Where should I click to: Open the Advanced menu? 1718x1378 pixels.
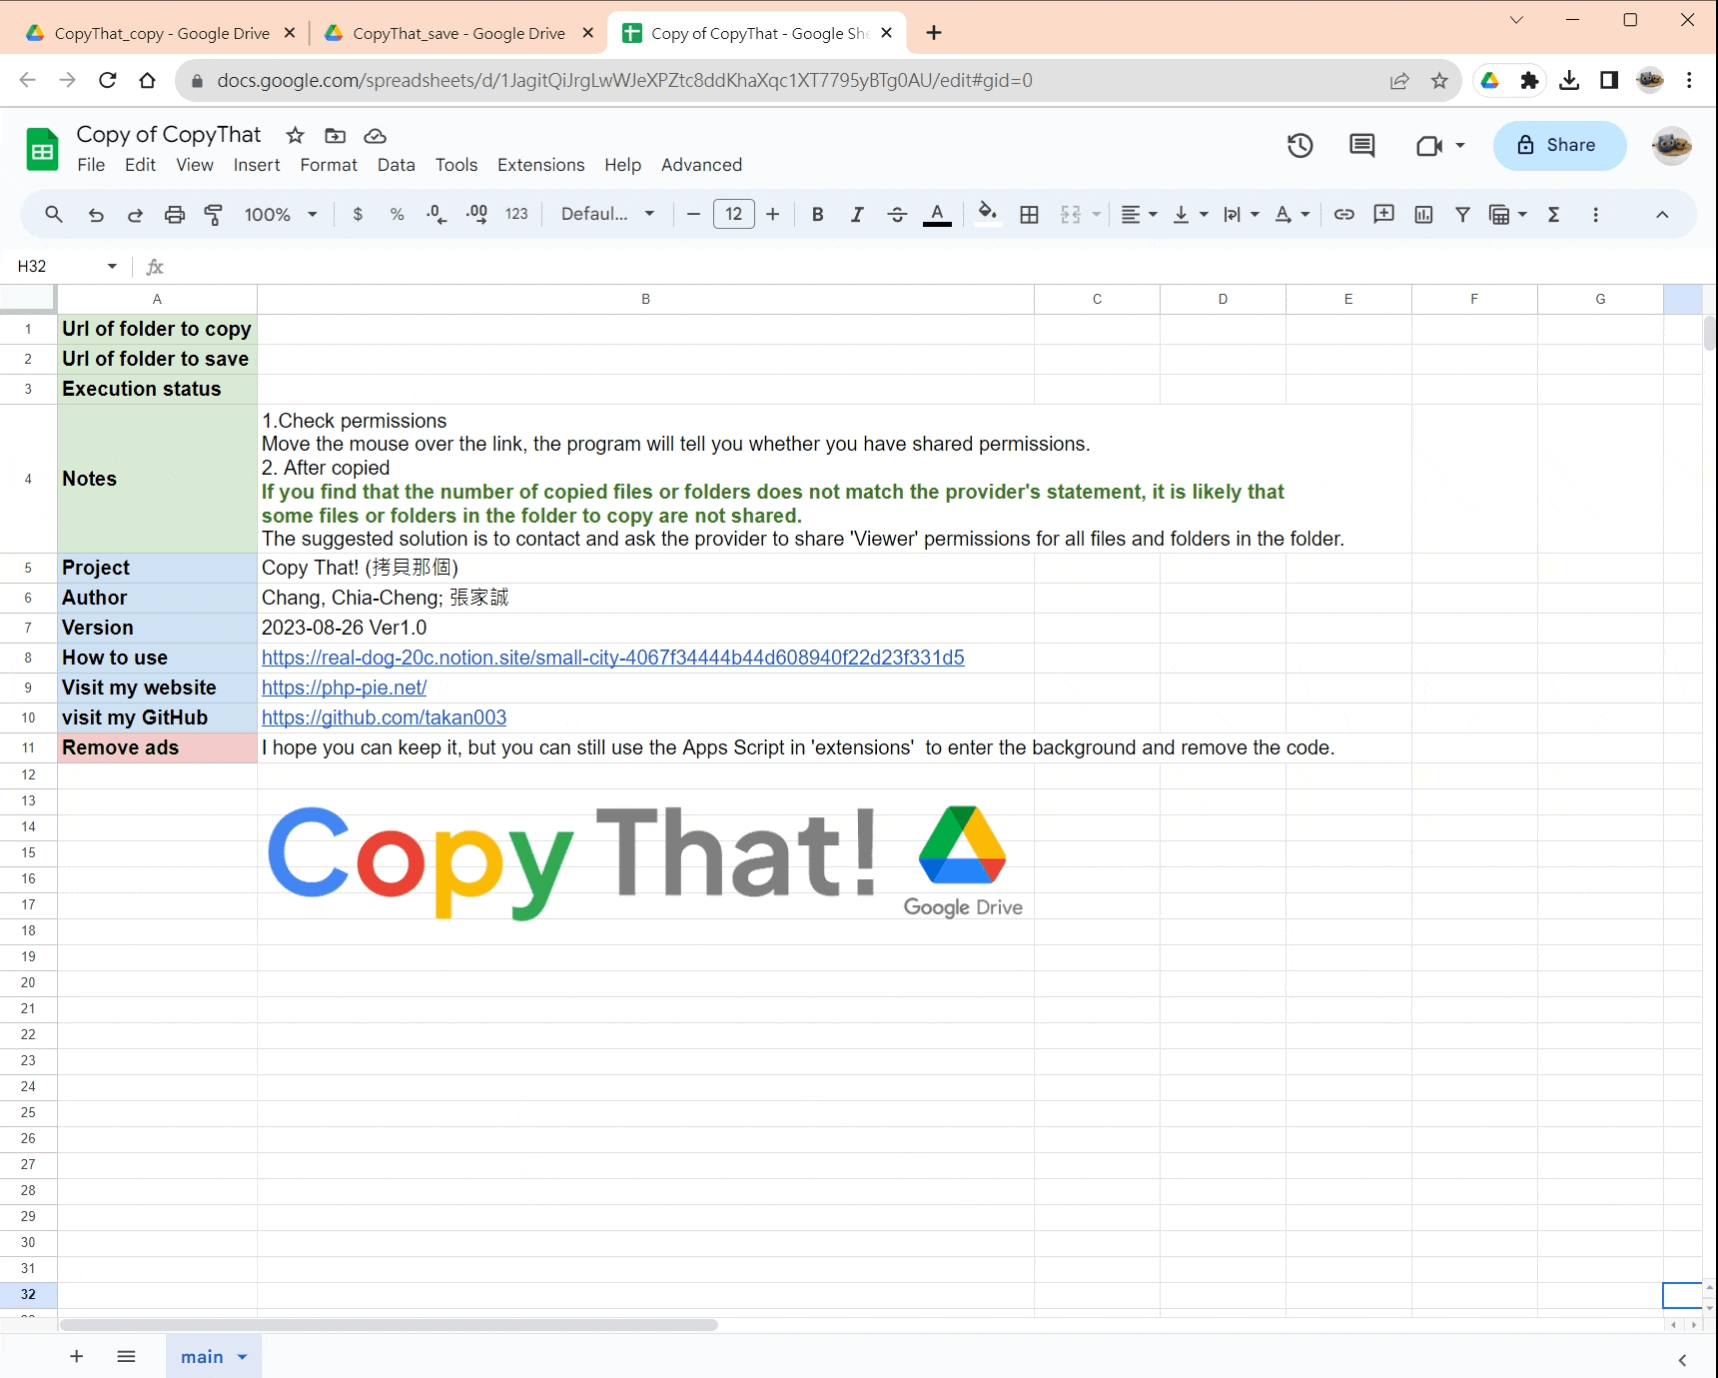coord(702,165)
